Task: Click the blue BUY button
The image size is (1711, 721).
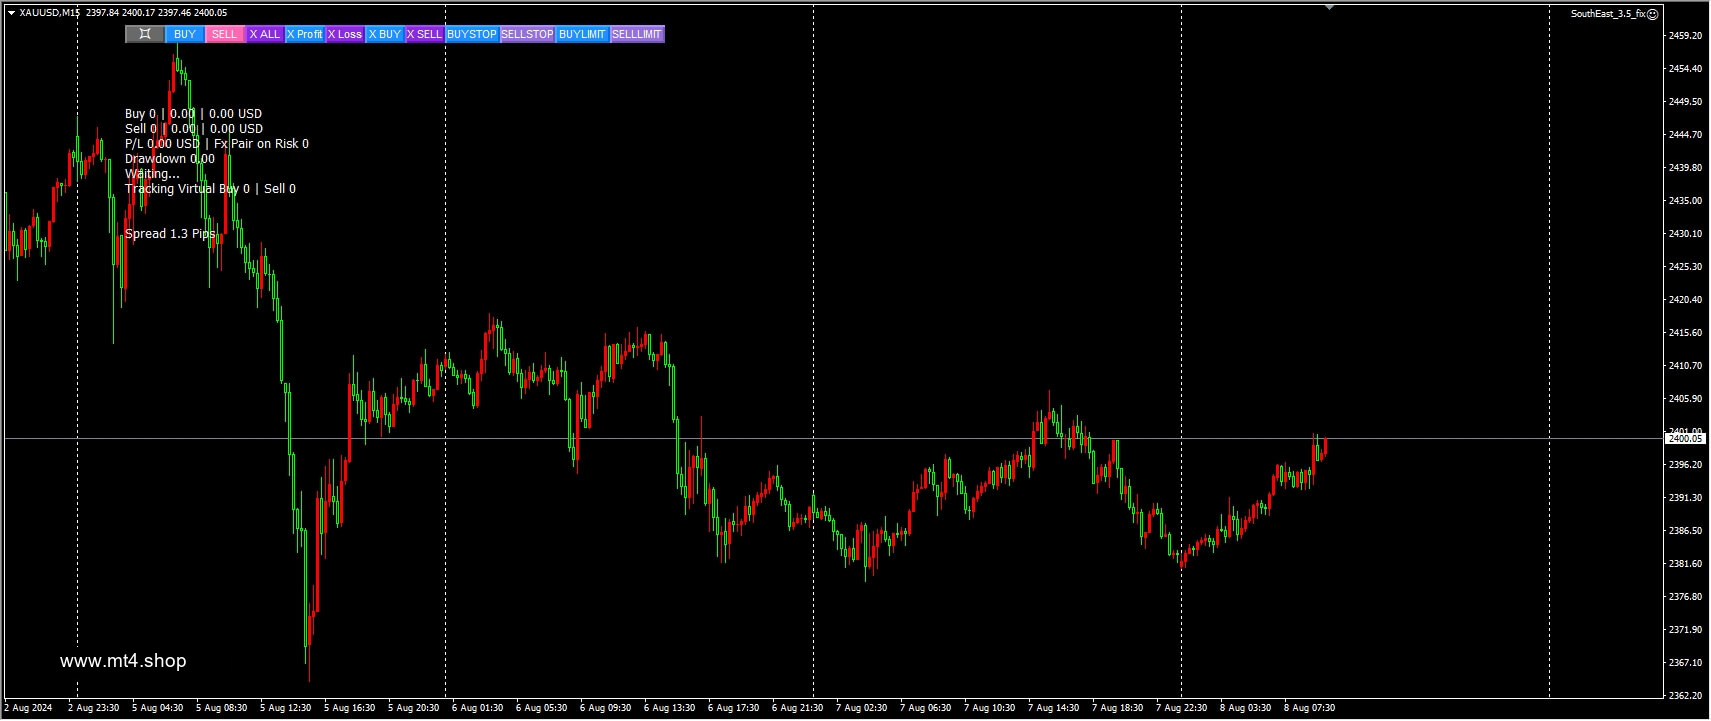Action: (185, 34)
